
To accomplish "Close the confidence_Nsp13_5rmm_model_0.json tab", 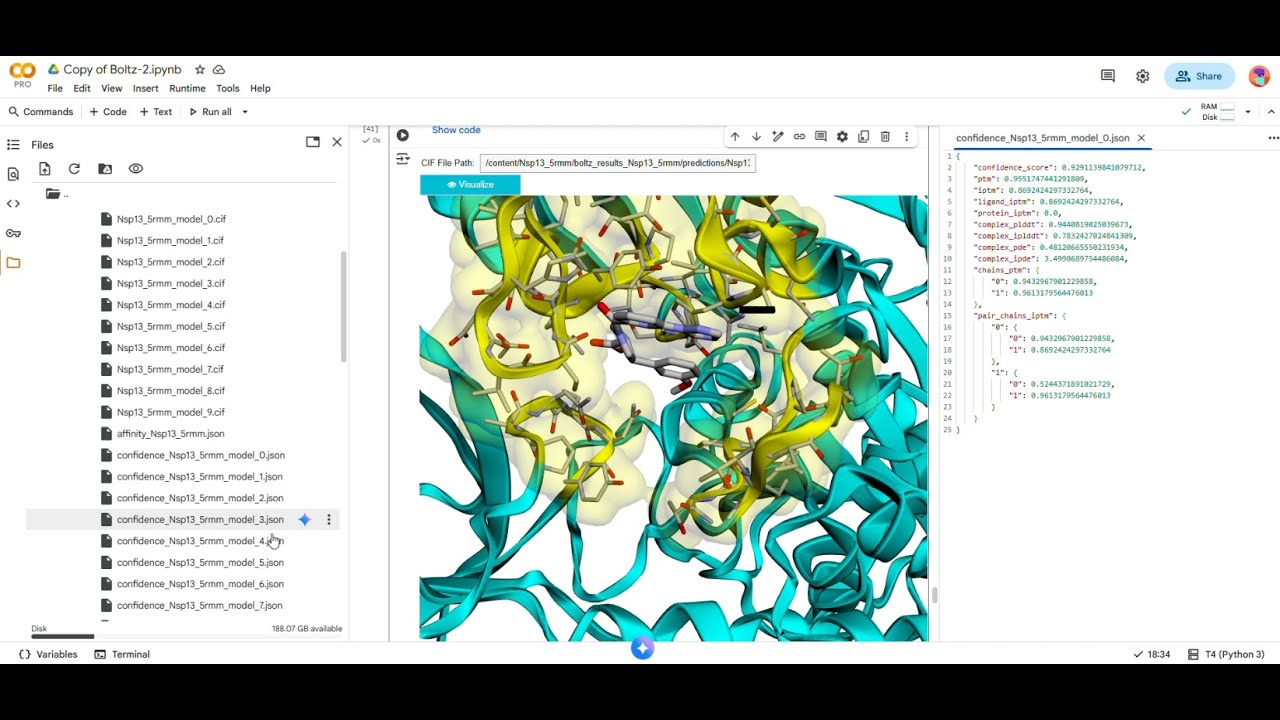I will [x=1141, y=138].
